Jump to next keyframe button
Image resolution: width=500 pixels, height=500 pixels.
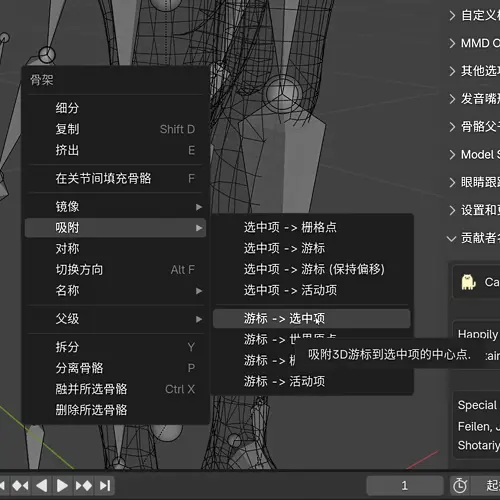84,486
